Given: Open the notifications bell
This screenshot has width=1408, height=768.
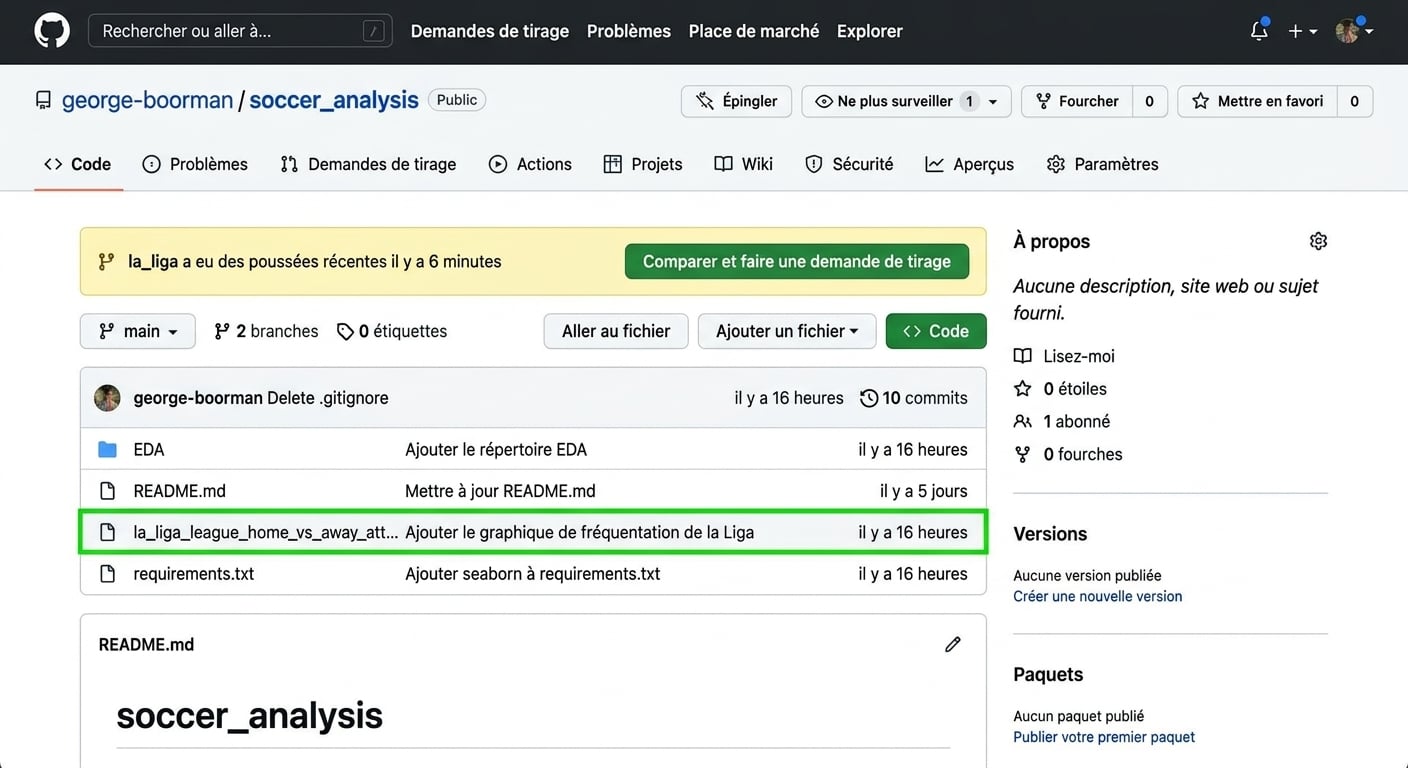Looking at the screenshot, I should [x=1259, y=31].
